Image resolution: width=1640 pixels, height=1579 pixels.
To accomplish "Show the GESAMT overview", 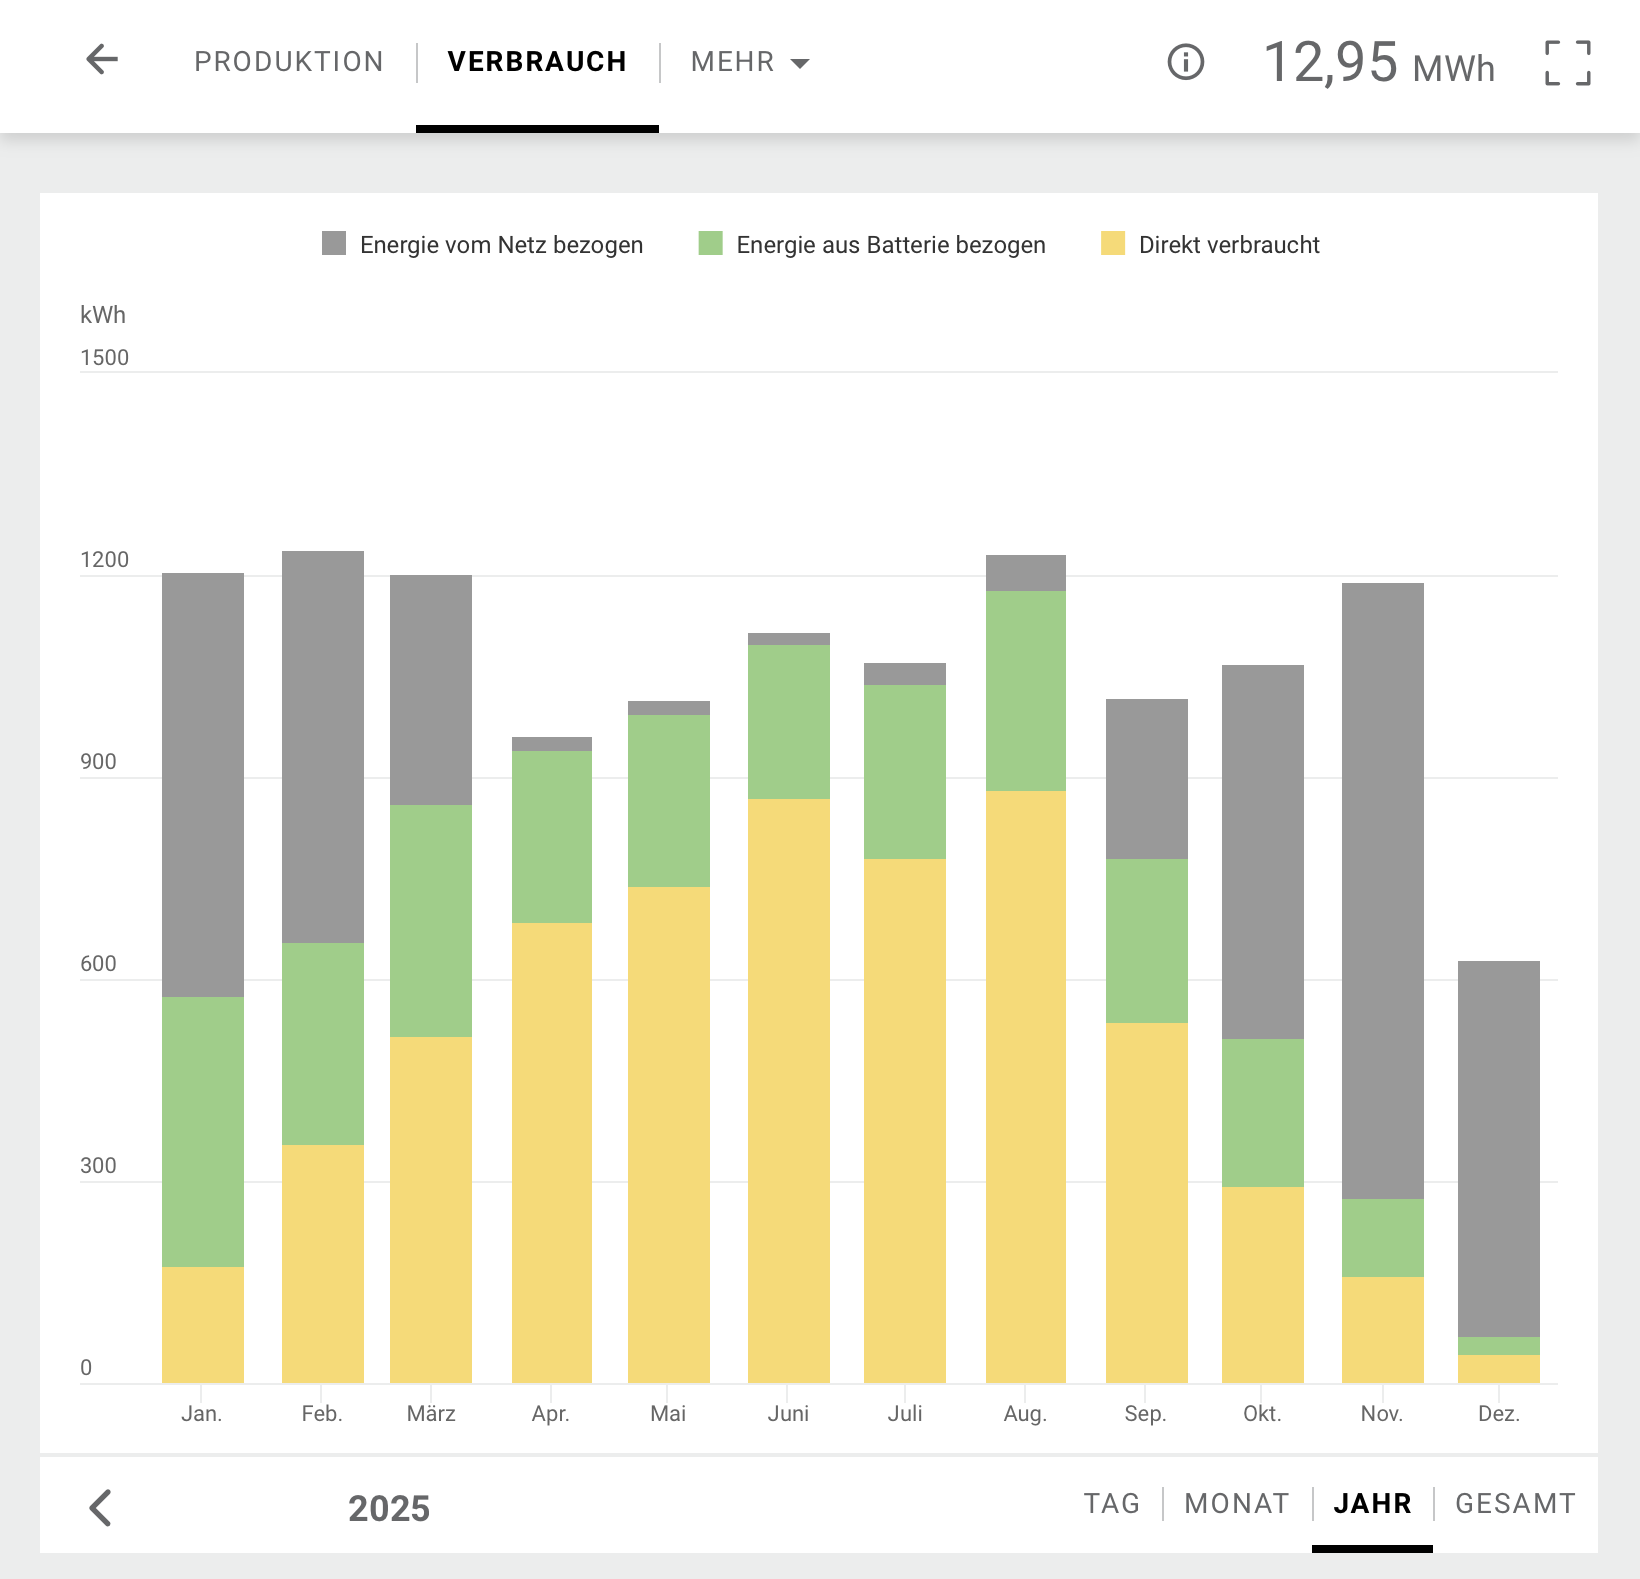I will click(1515, 1503).
